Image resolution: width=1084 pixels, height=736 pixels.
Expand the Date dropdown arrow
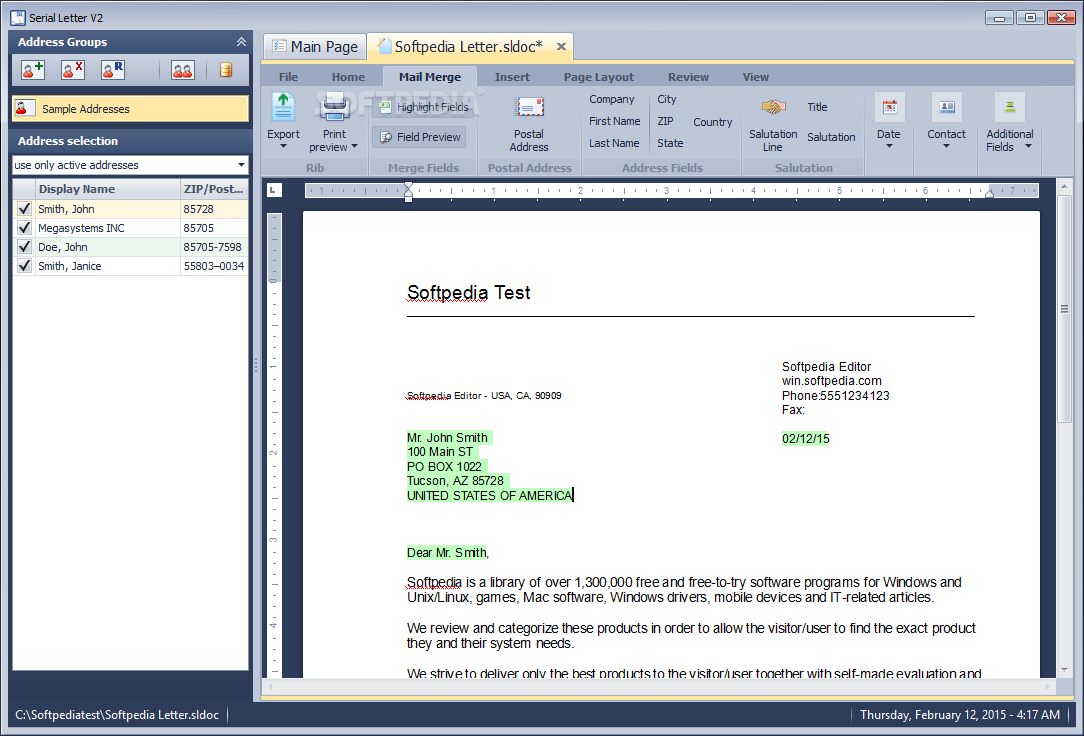(889, 147)
